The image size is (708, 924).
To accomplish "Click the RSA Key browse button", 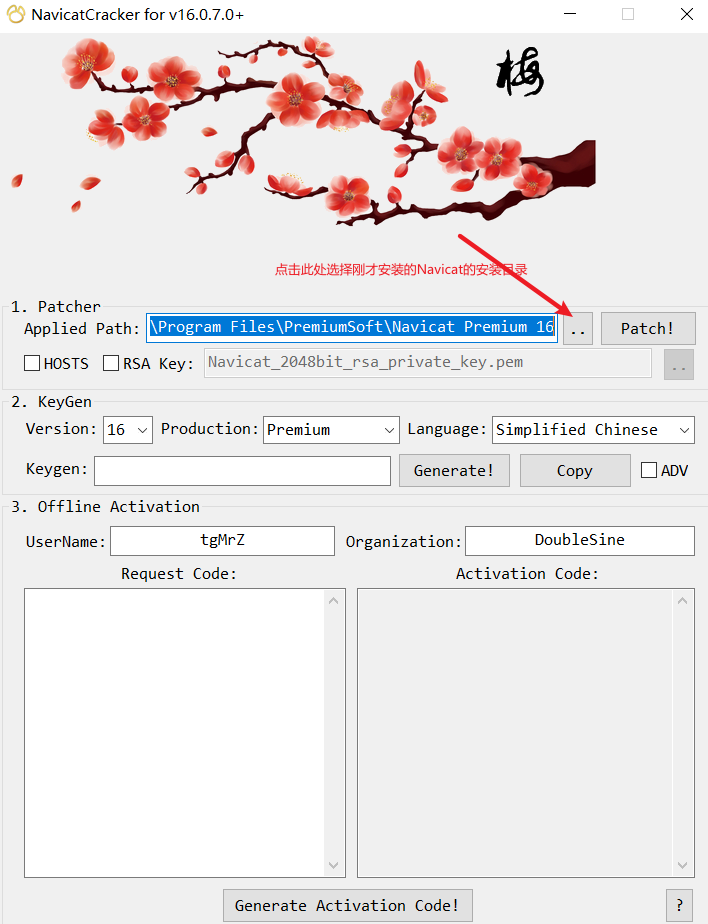I will pos(679,364).
